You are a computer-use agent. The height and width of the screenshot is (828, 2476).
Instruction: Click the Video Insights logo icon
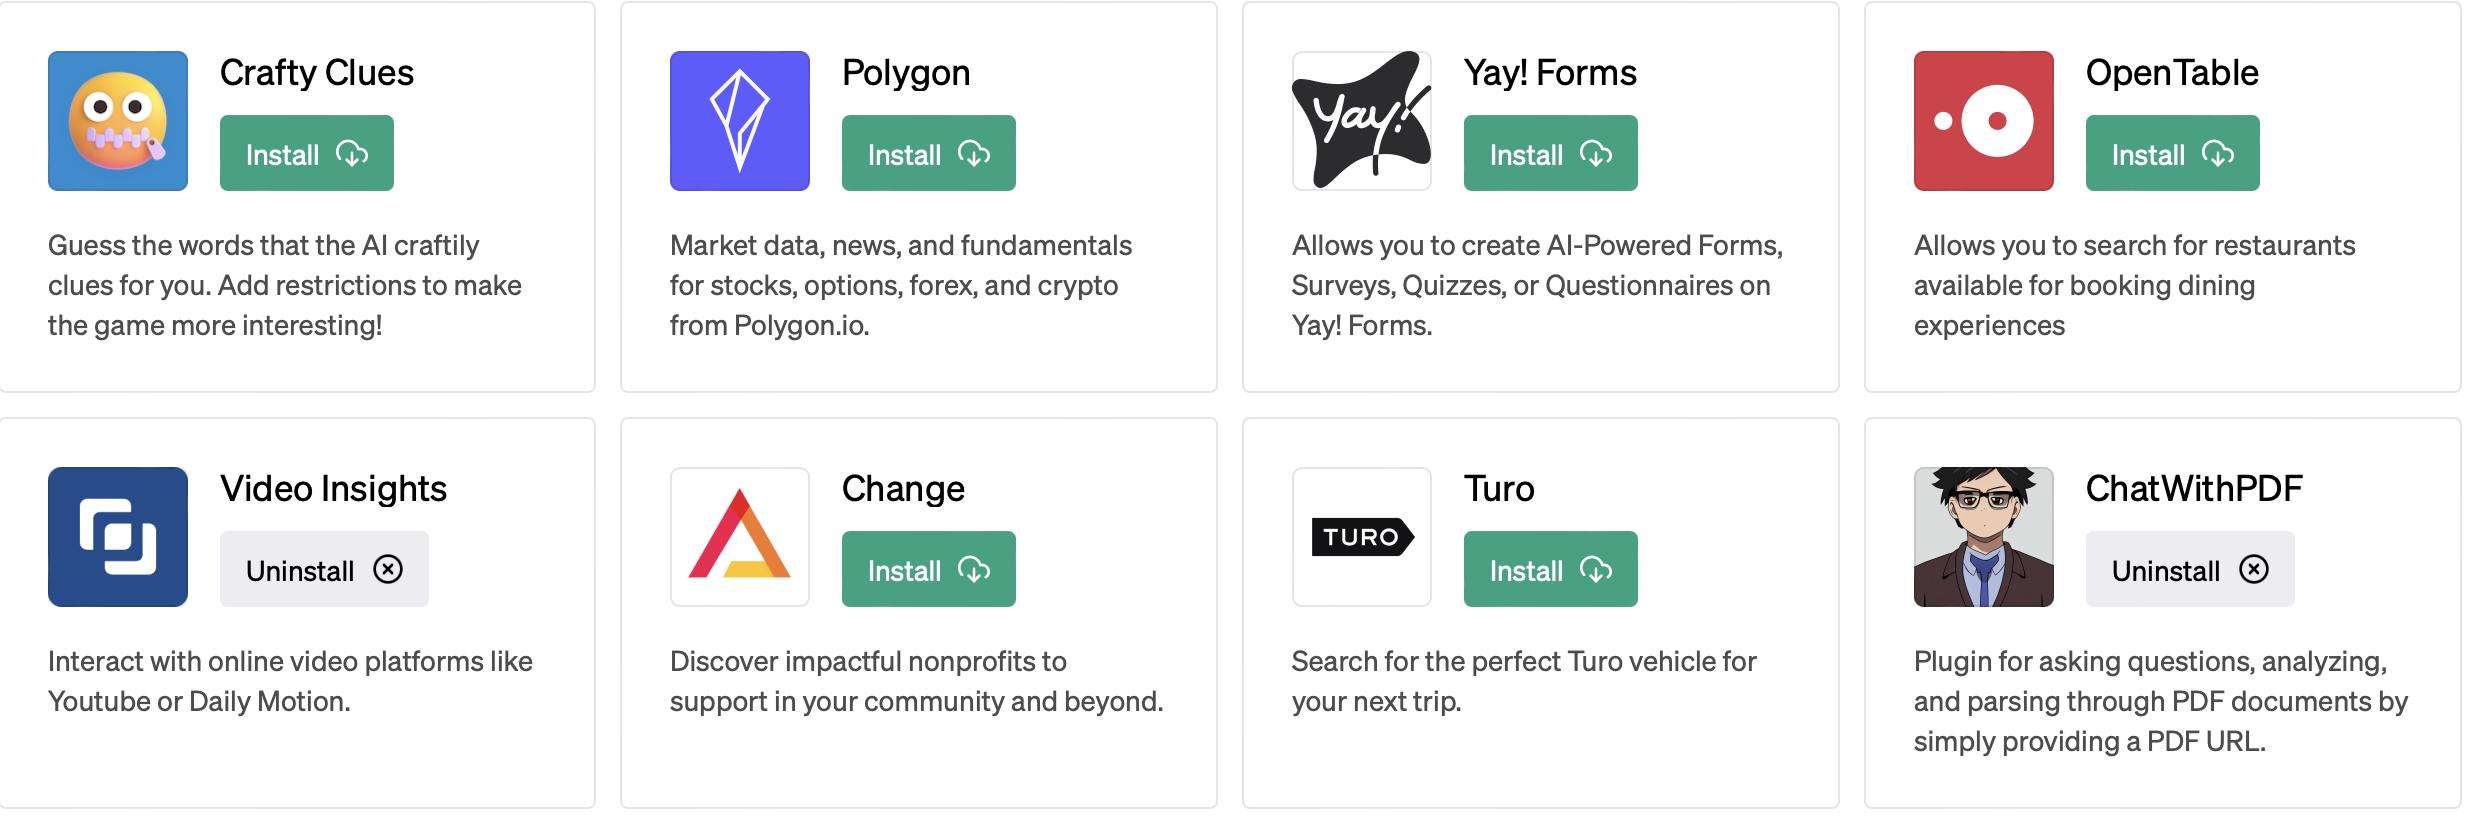118,537
